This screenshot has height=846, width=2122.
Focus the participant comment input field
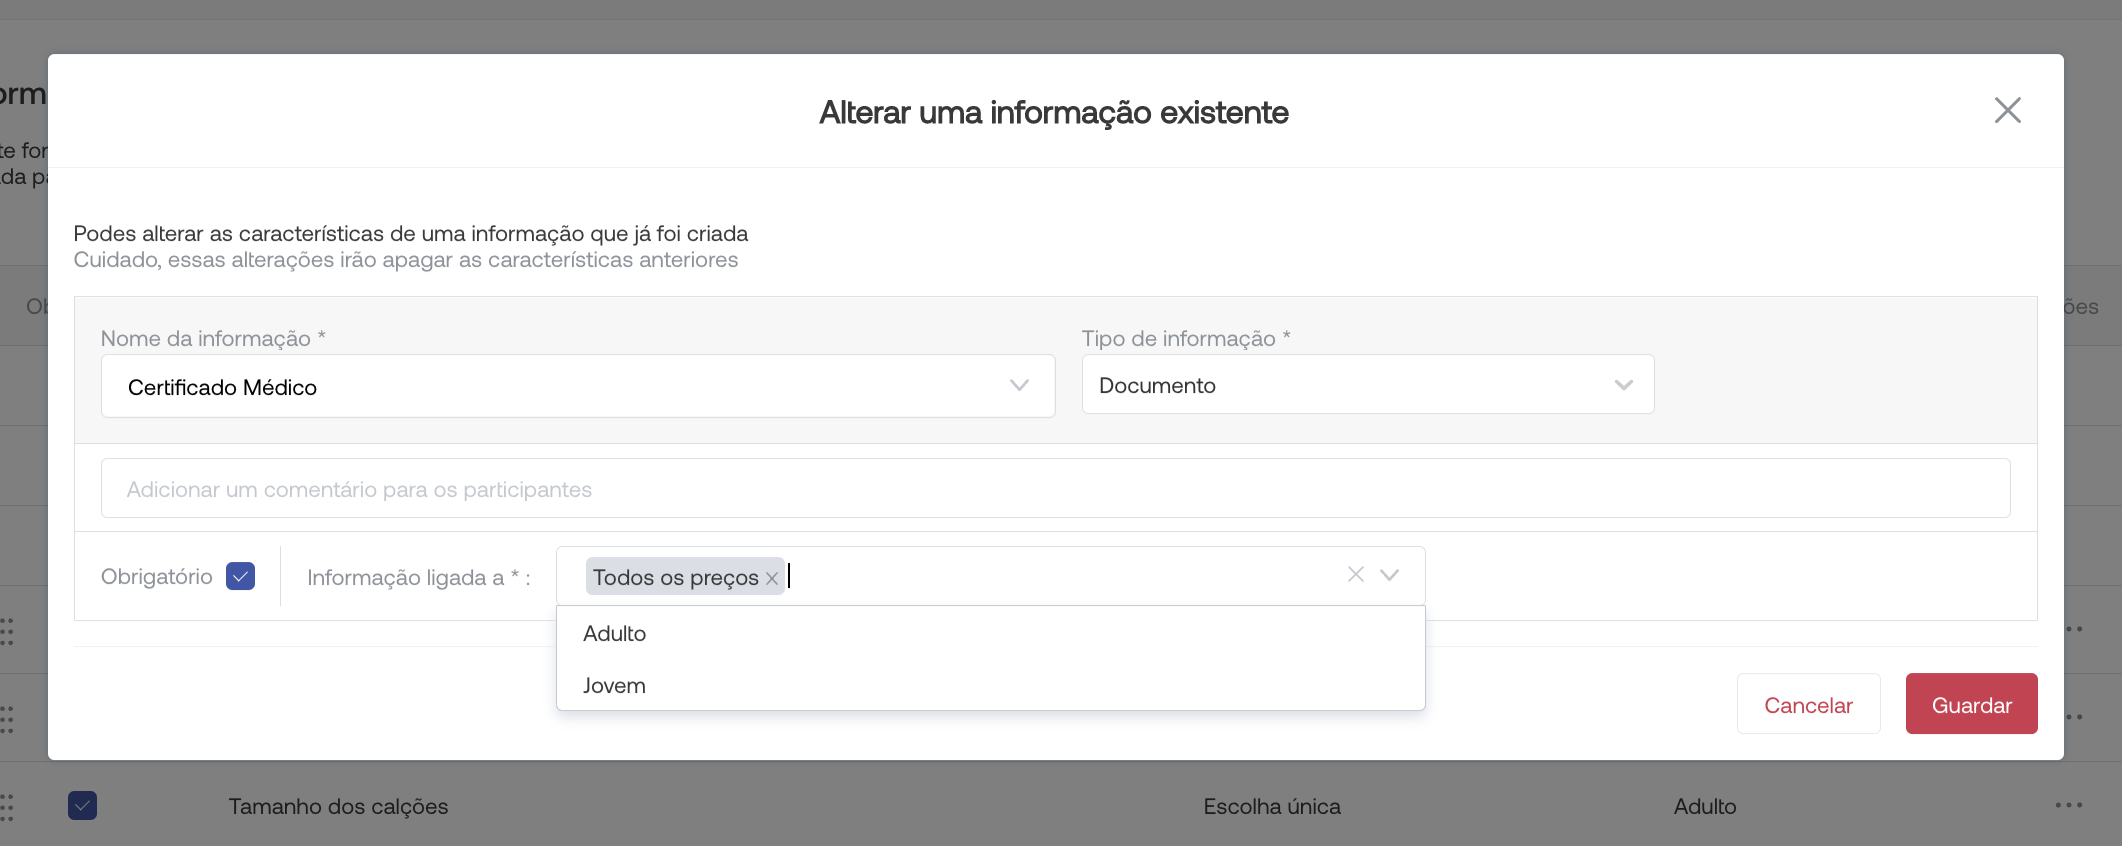1055,489
